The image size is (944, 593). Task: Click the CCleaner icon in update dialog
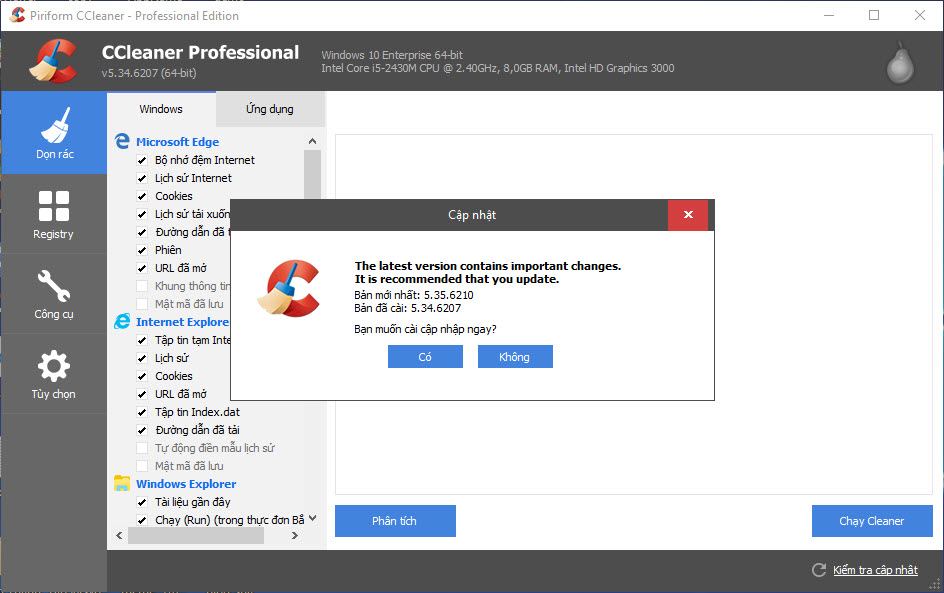[288, 288]
